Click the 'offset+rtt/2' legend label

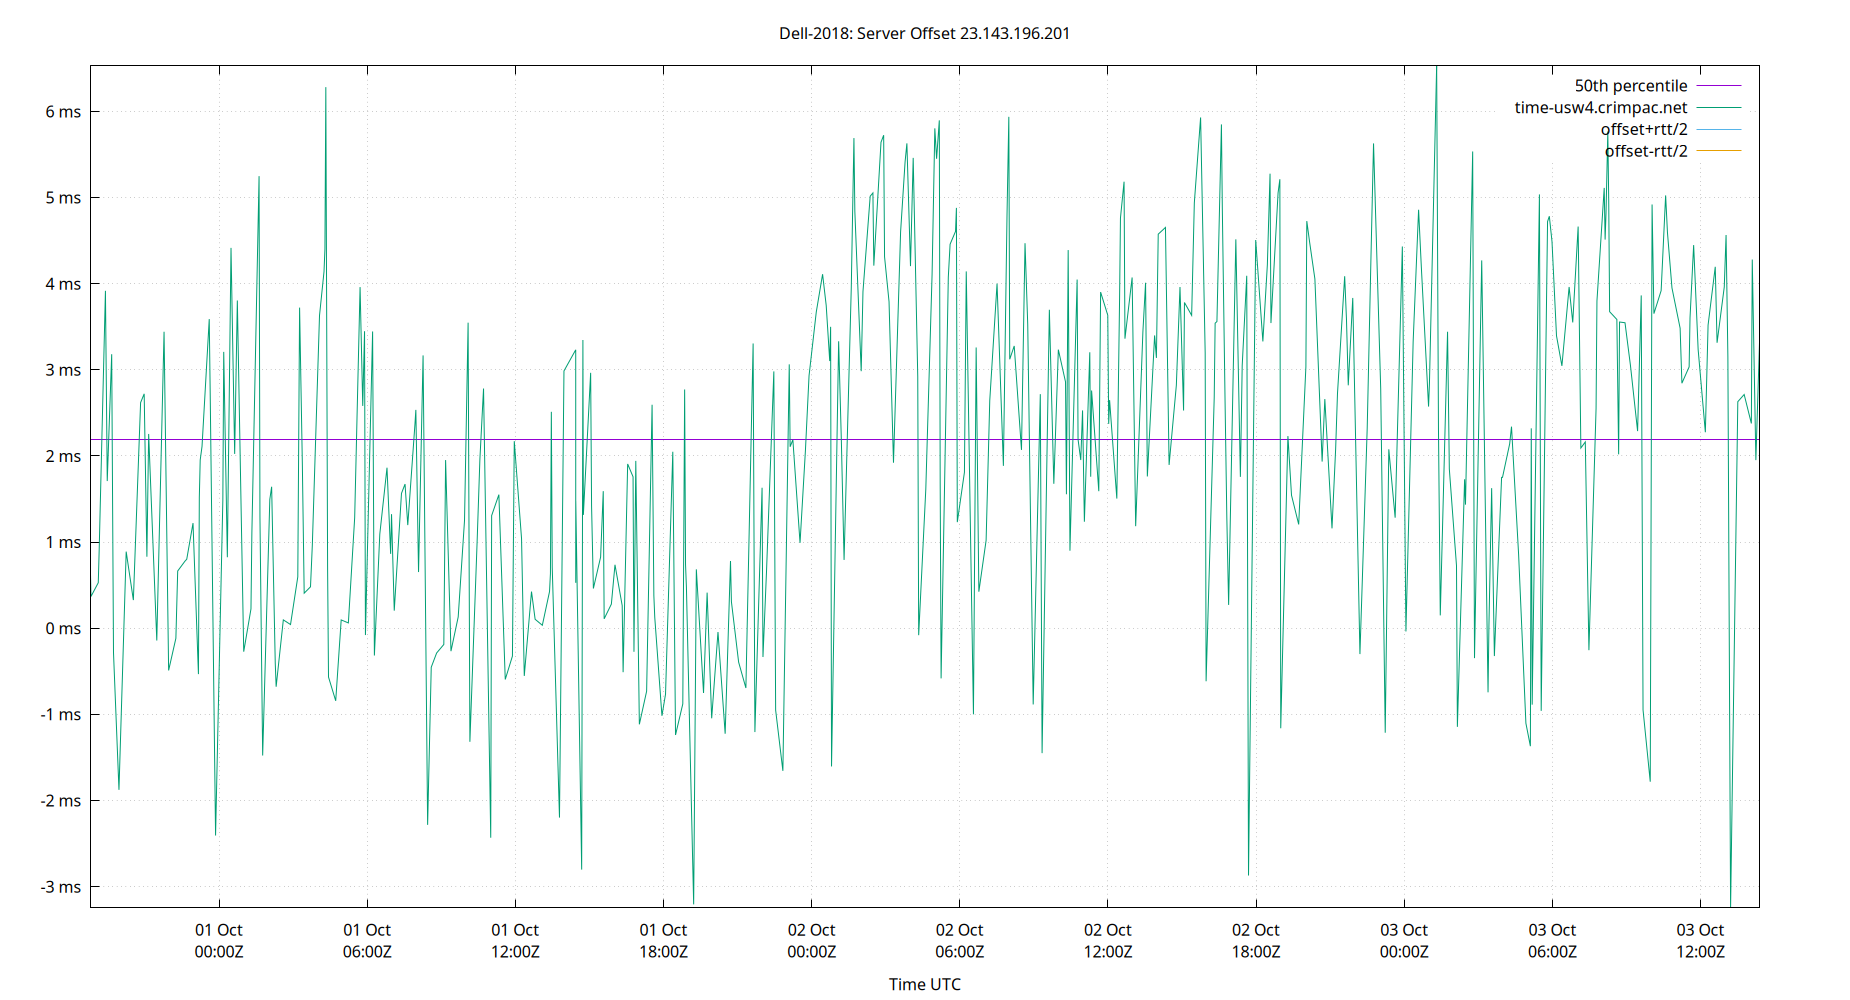tap(1644, 129)
